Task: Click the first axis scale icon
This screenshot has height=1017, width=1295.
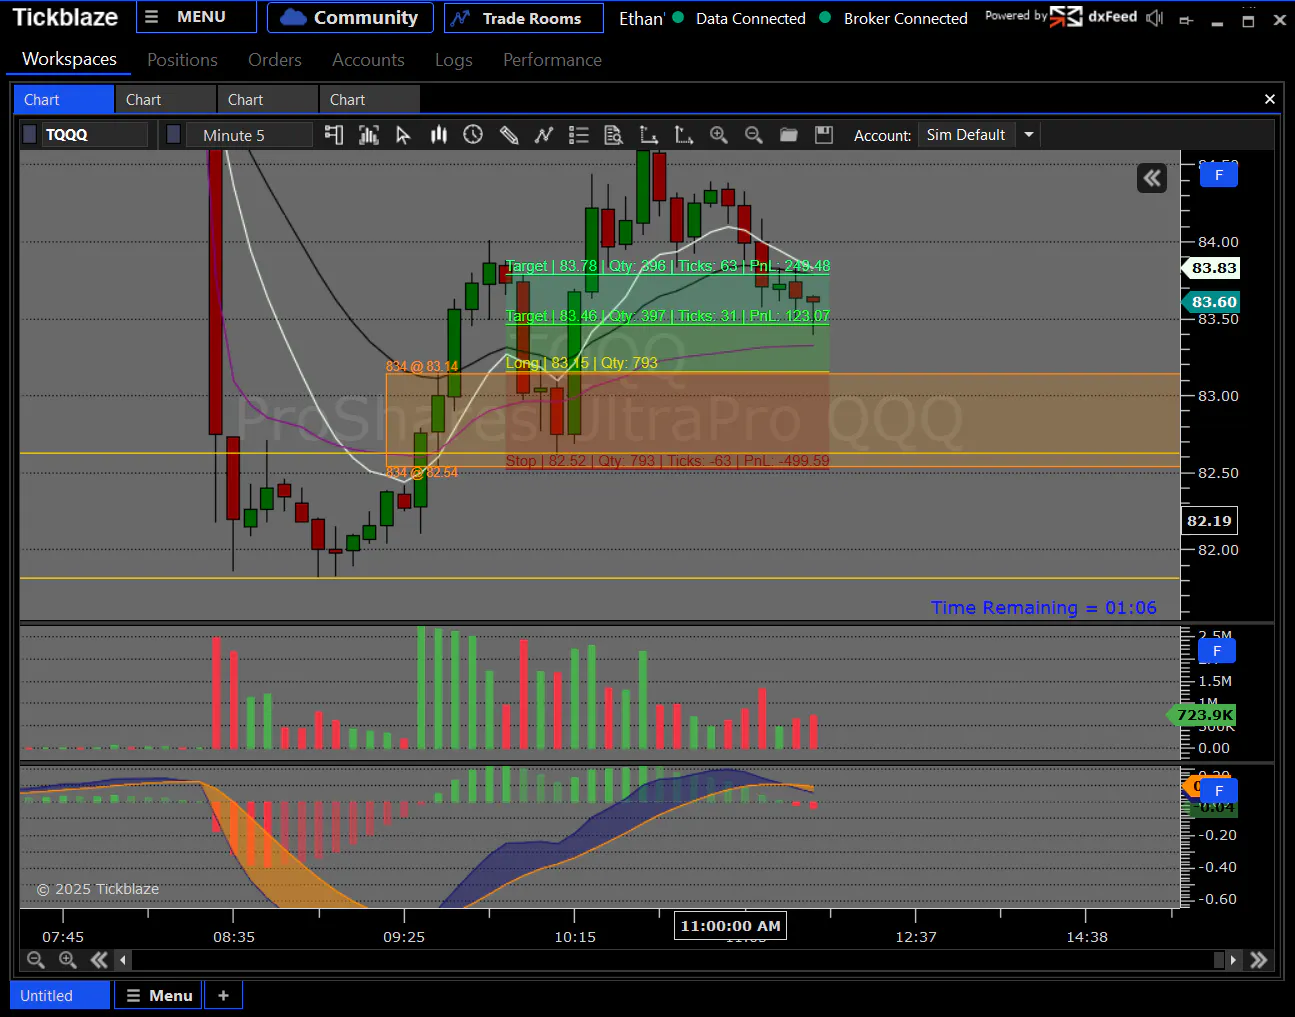Action: (649, 135)
